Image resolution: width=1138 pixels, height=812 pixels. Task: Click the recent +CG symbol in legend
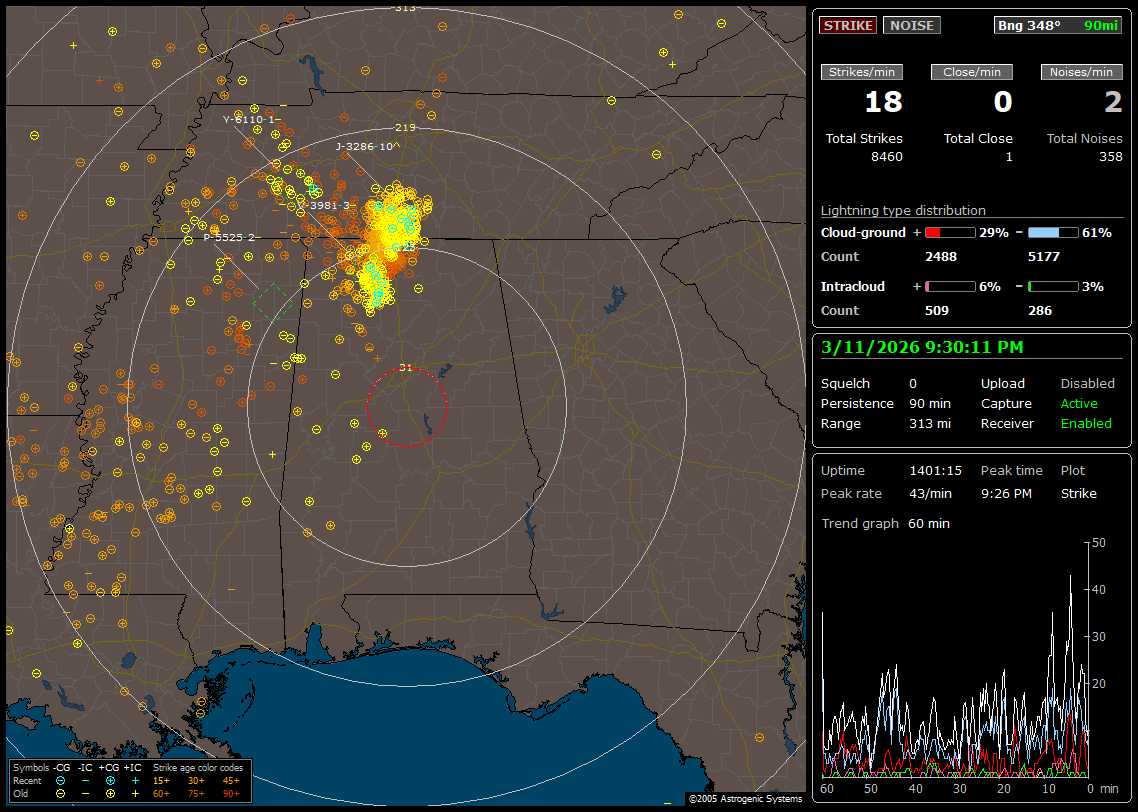point(110,780)
